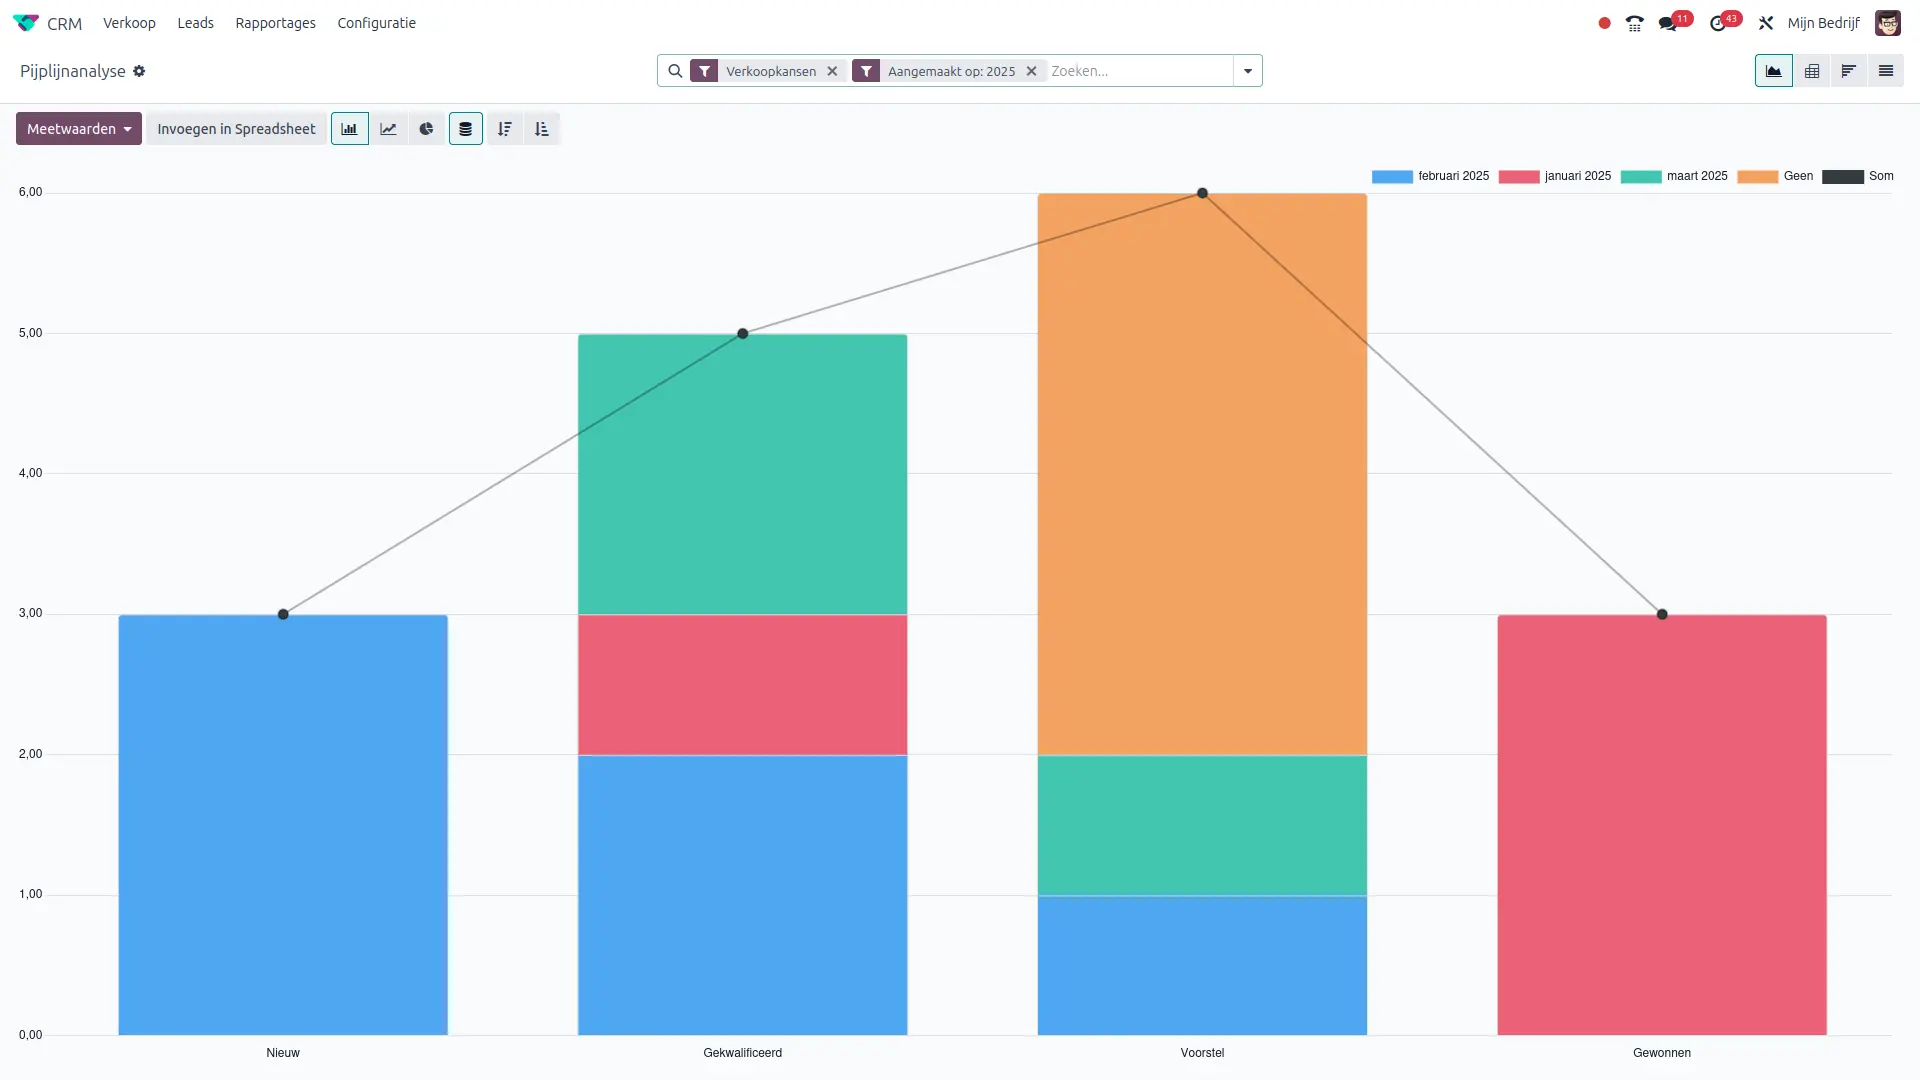The height and width of the screenshot is (1080, 1920).
Task: Toggle maart 2025 legend swatch
Action: click(x=1641, y=177)
